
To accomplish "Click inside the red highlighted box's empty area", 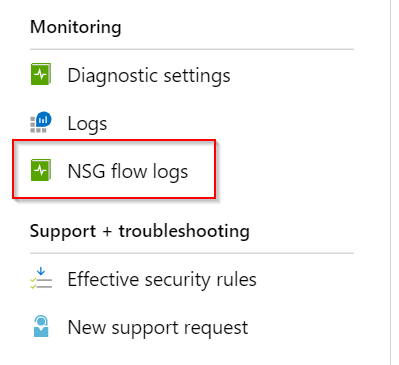I will (x=201, y=170).
